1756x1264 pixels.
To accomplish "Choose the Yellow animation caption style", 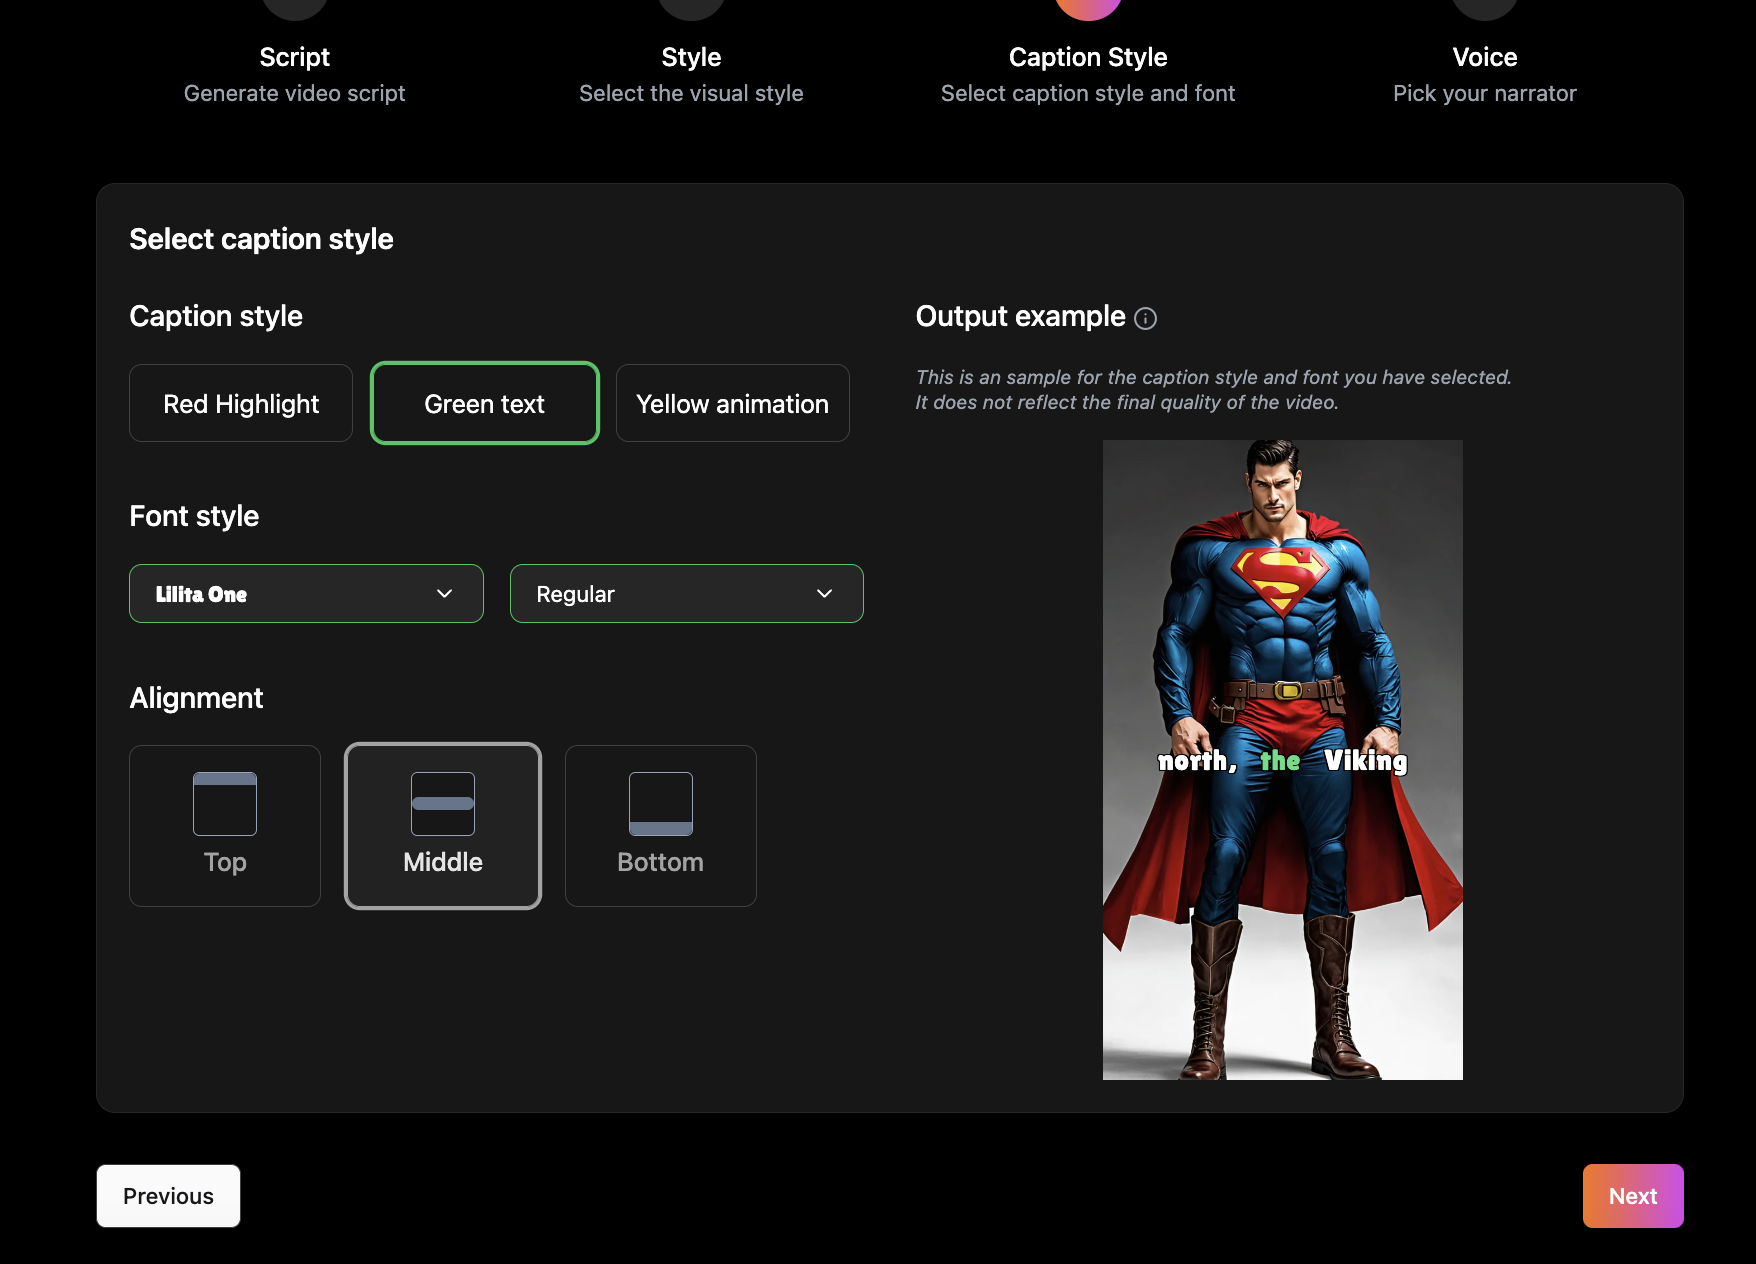I will (x=733, y=403).
